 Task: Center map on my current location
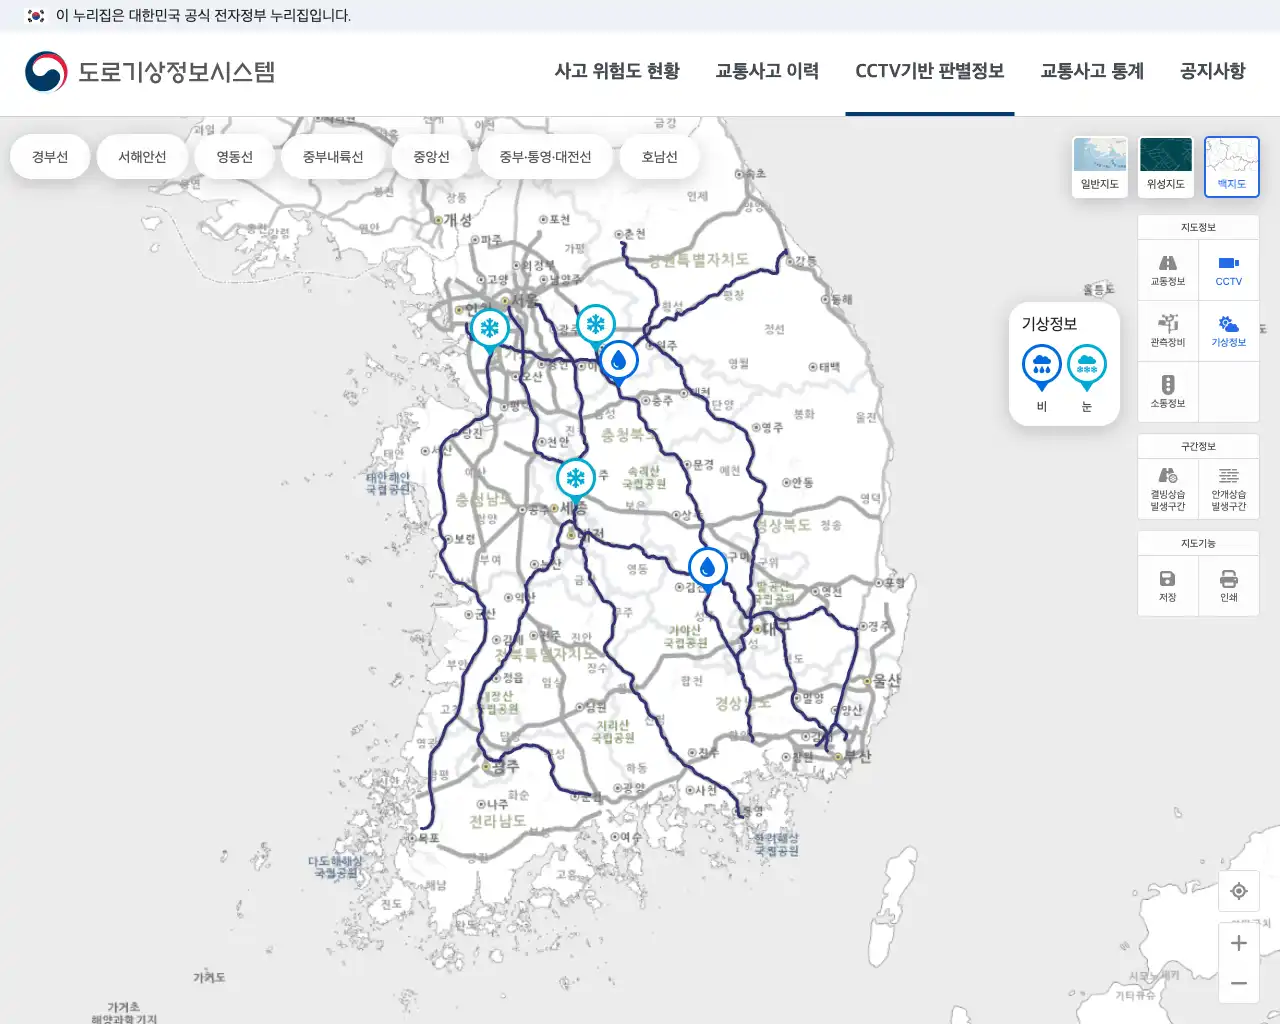[x=1238, y=891]
